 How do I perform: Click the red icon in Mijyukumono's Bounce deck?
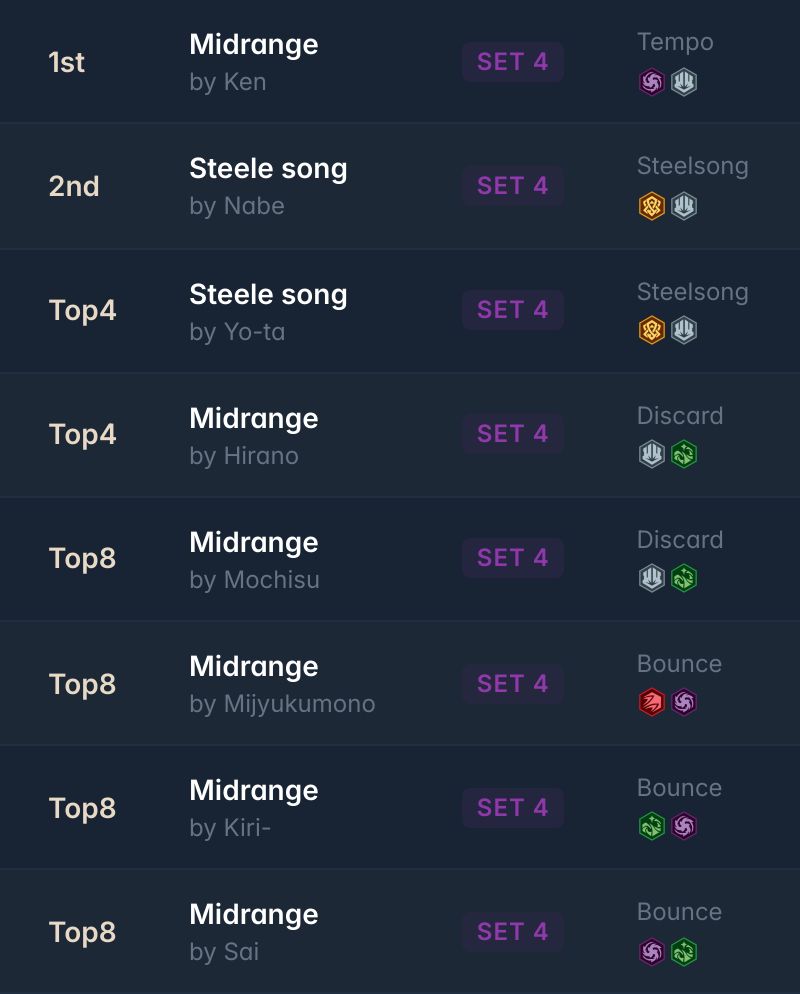[x=652, y=702]
